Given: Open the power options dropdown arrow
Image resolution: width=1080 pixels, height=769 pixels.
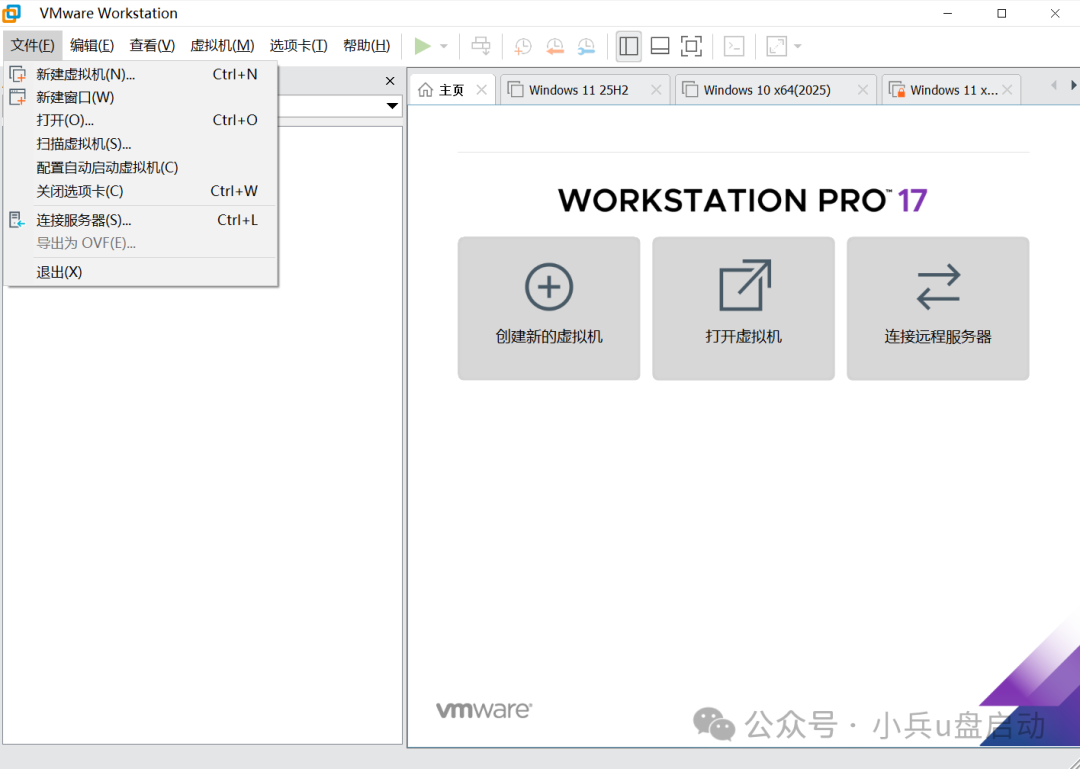Looking at the screenshot, I should pos(442,45).
